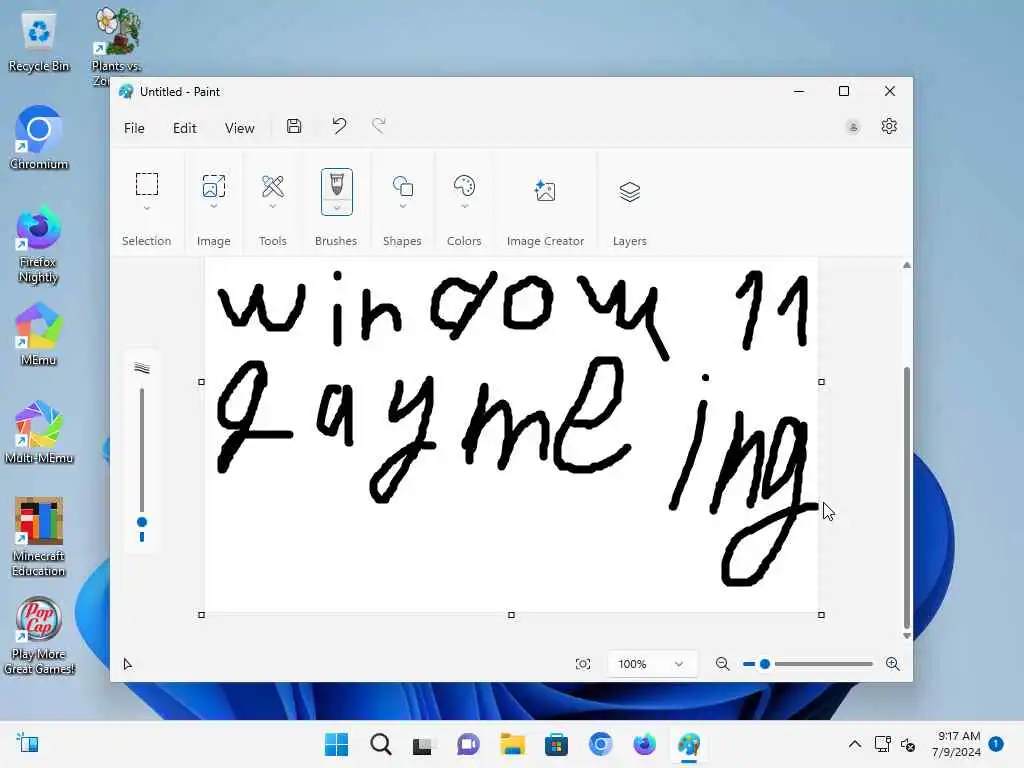The height and width of the screenshot is (768, 1024).
Task: Select the rectangular Selection tool
Action: pyautogui.click(x=147, y=185)
